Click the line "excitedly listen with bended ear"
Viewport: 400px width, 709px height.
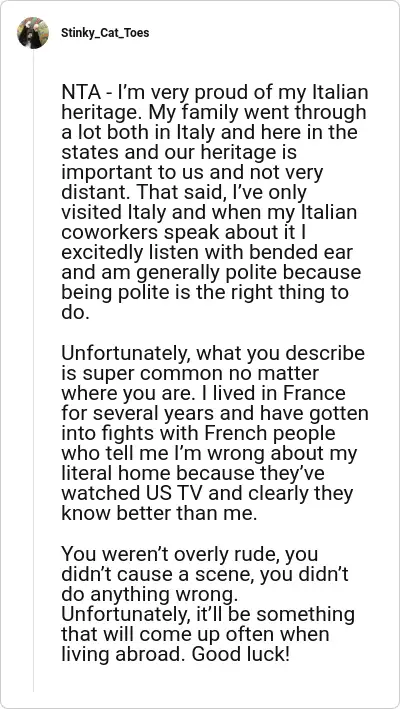click(x=207, y=252)
